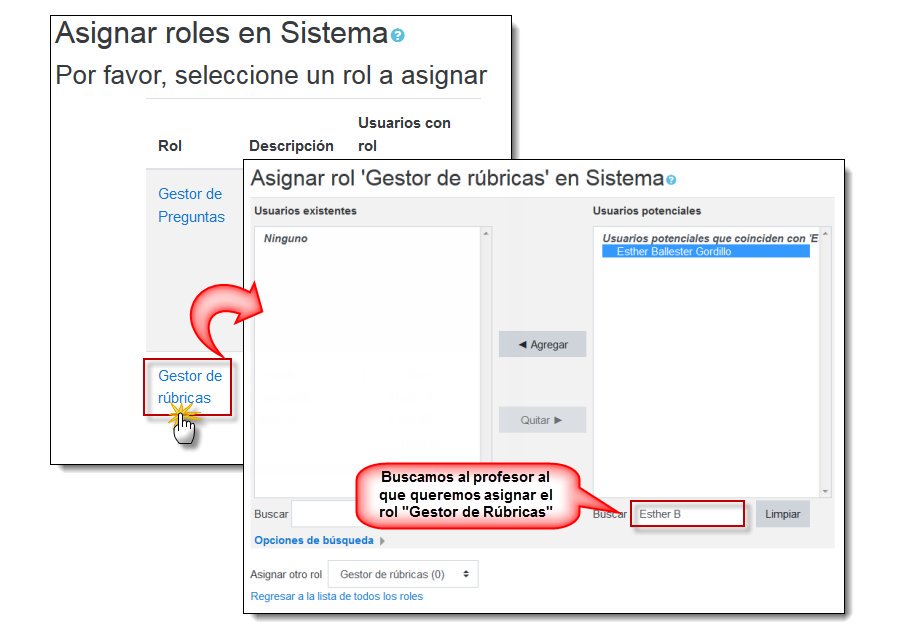Open the 'Asignar otro rol' combo box
This screenshot has height=640, width=904.
(402, 573)
